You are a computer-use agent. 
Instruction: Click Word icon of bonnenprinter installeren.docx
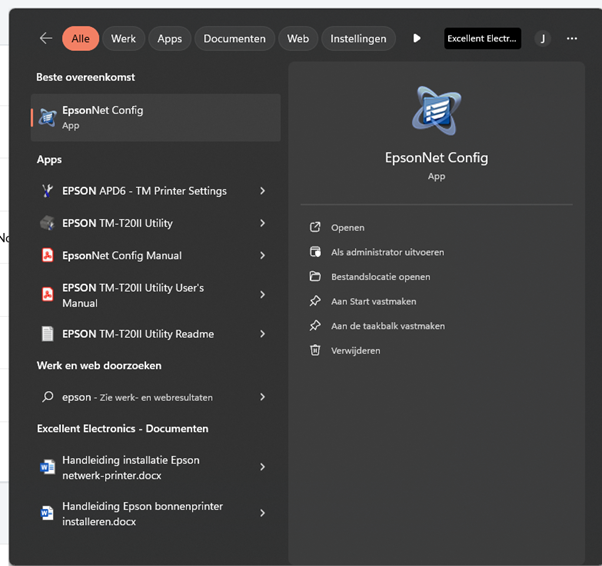[x=47, y=513]
